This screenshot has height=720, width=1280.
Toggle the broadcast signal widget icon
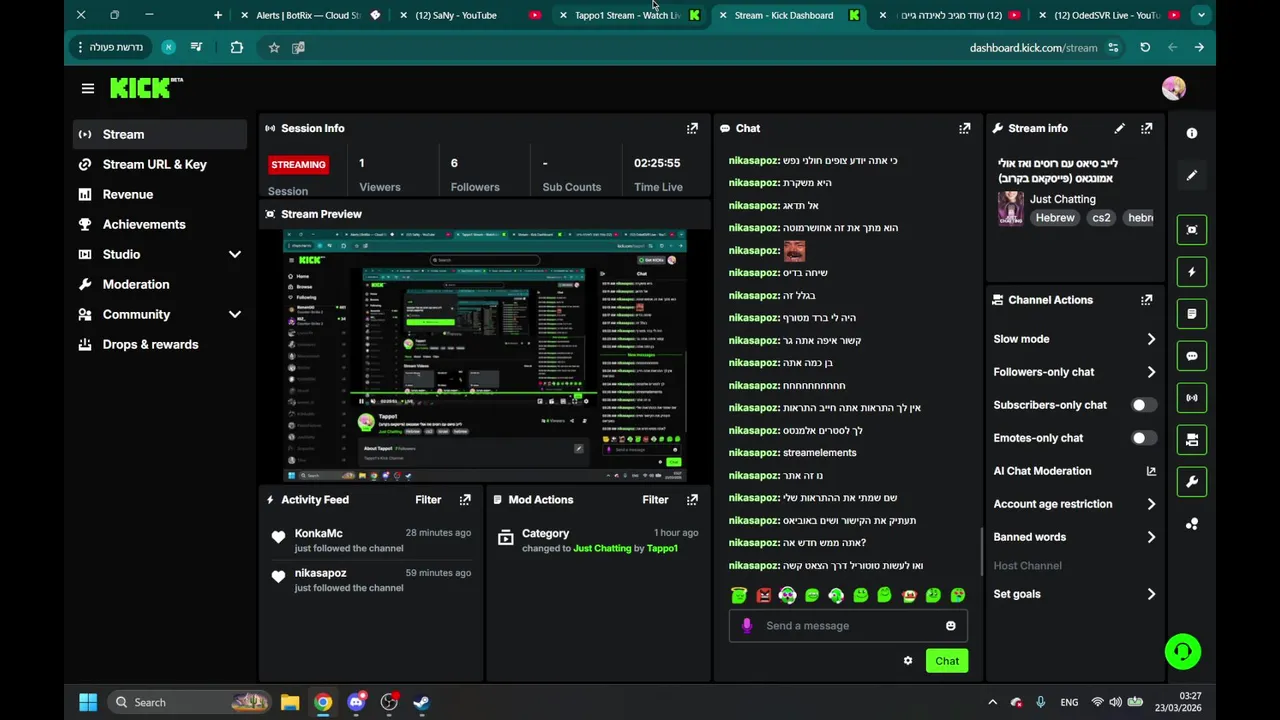[1192, 398]
